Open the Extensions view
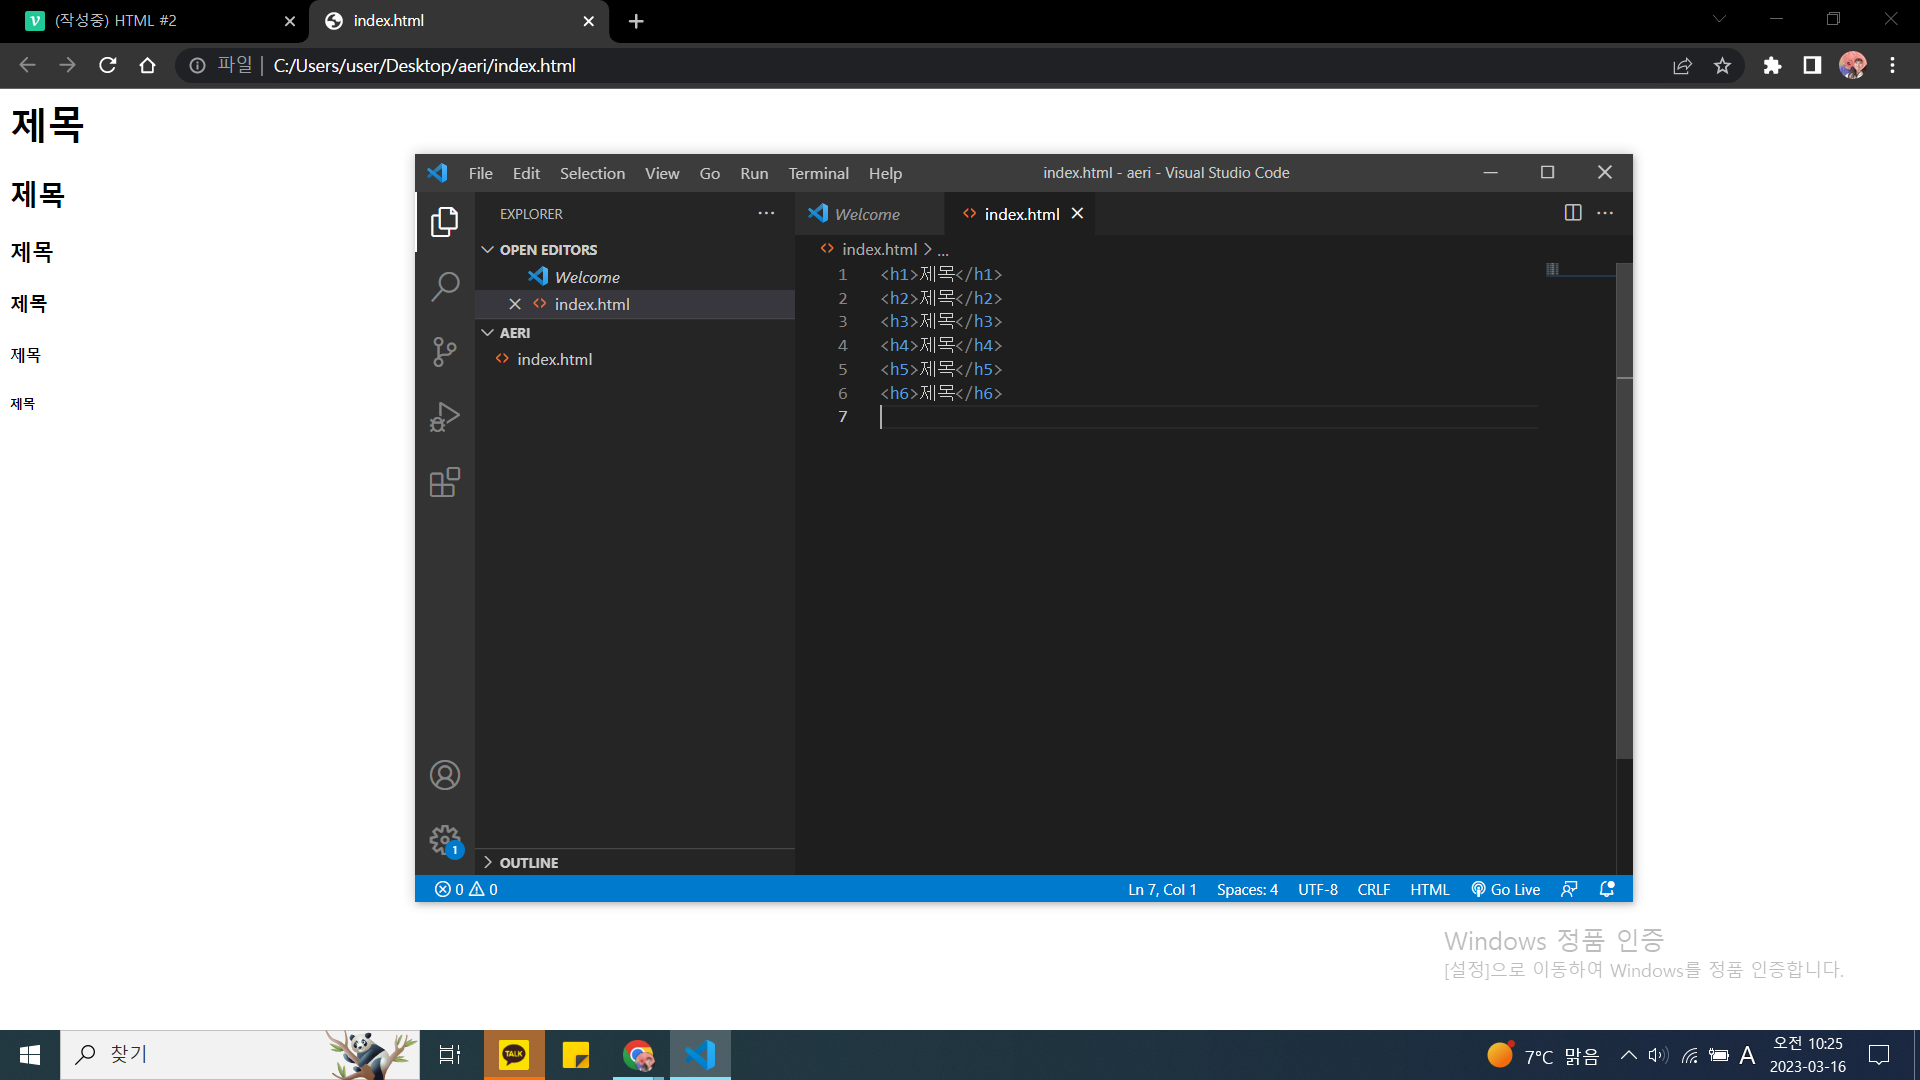The width and height of the screenshot is (1920, 1080). (x=445, y=483)
